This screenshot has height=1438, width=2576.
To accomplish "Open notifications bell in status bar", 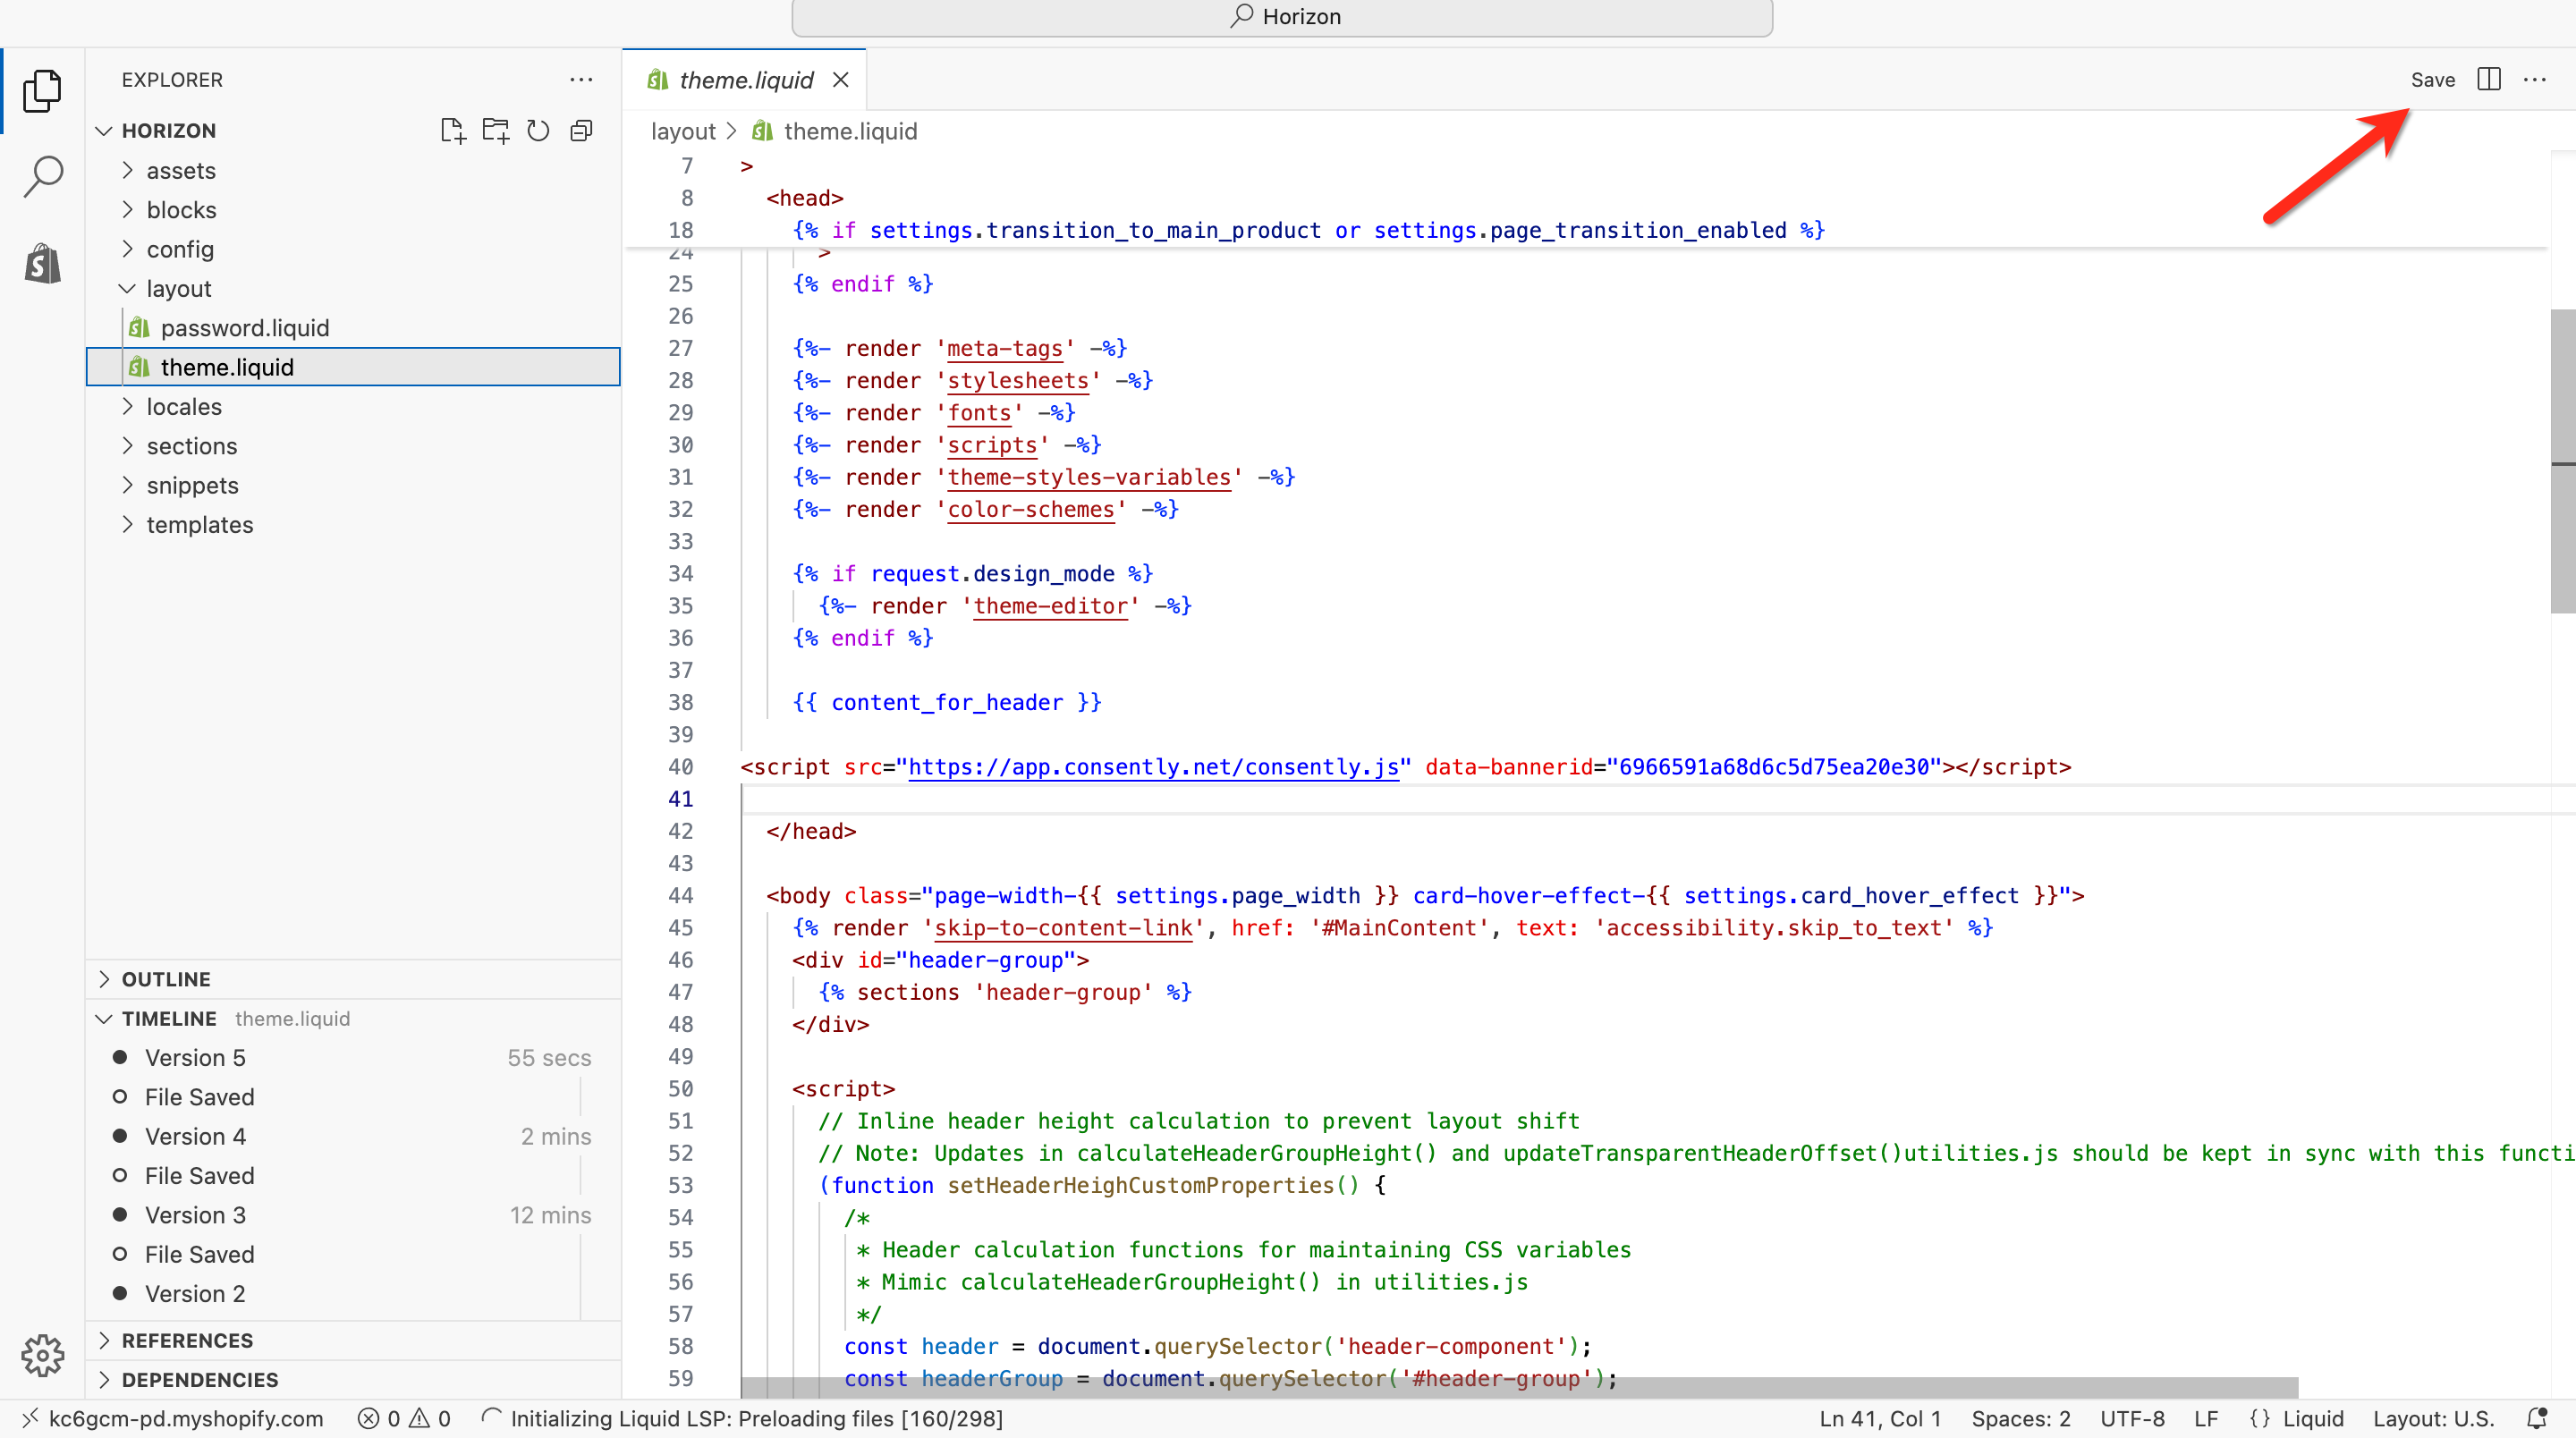I will click(x=2537, y=1418).
